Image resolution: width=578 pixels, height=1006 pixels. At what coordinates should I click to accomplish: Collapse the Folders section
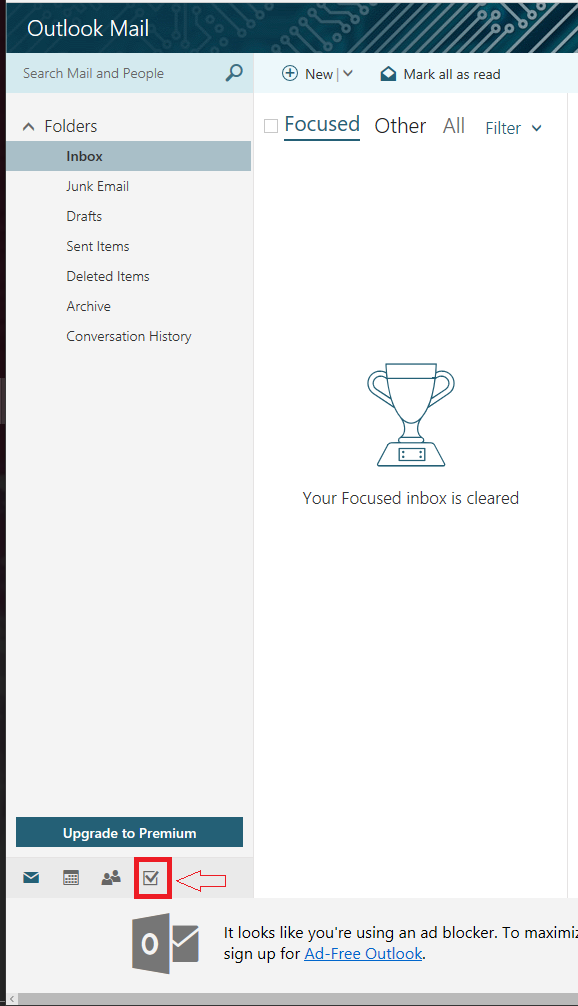[x=28, y=126]
